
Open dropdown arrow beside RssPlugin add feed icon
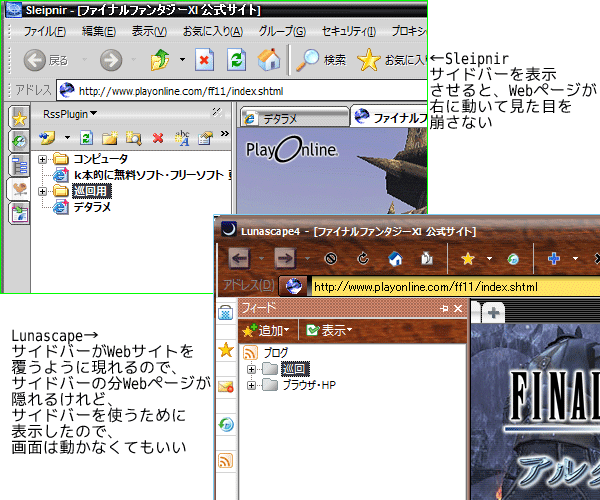point(67,137)
